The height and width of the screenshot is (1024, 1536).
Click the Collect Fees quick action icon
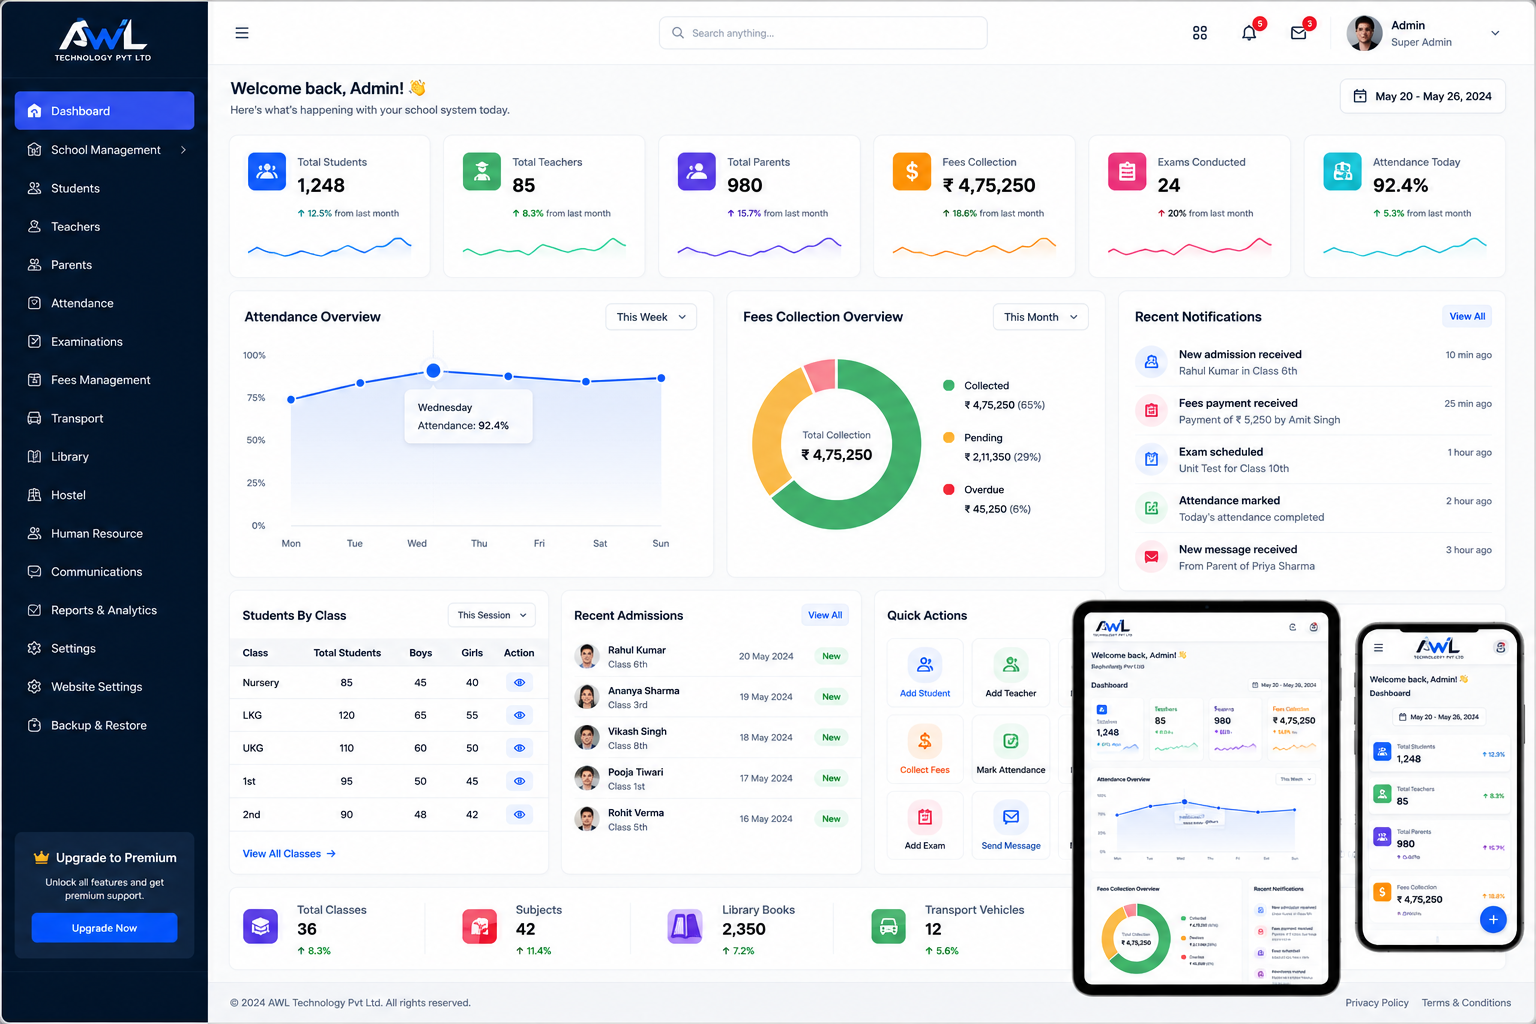pos(925,741)
